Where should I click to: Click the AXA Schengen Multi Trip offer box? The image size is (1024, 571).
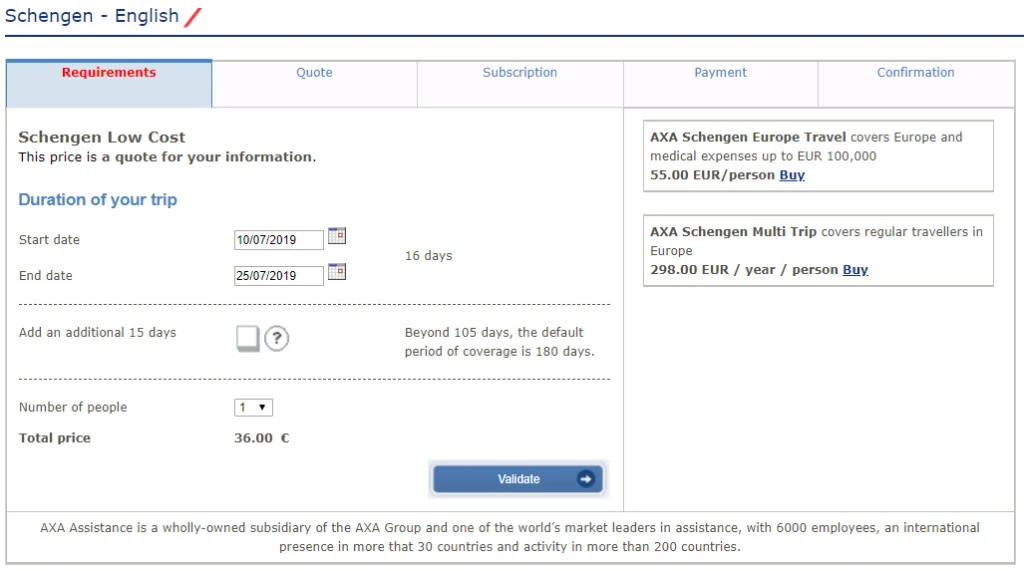coord(818,250)
